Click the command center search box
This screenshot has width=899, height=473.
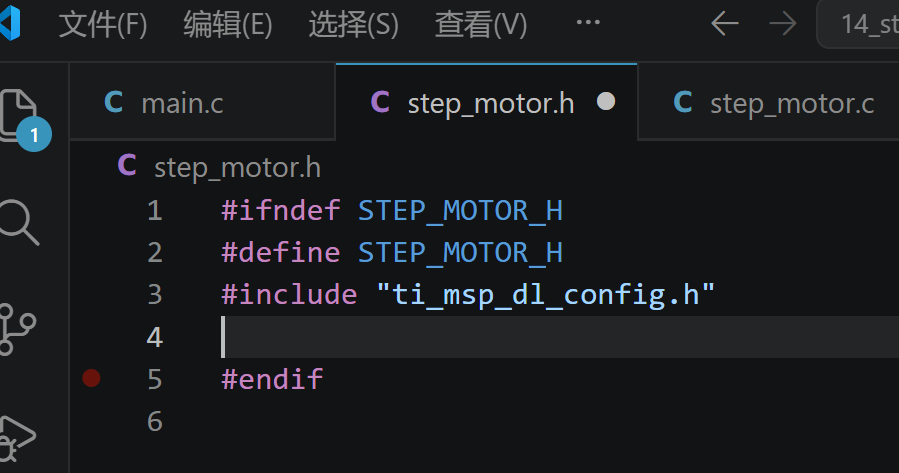(x=858, y=24)
